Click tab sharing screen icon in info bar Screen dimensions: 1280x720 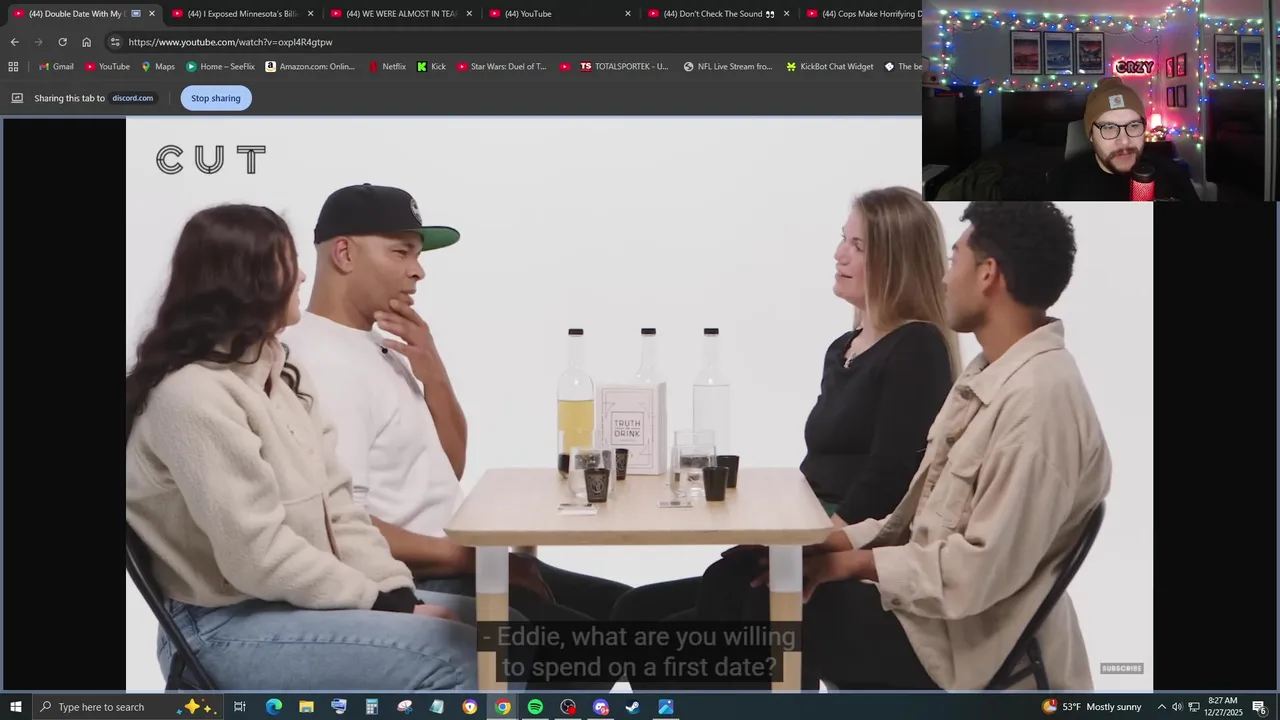pyautogui.click(x=17, y=98)
